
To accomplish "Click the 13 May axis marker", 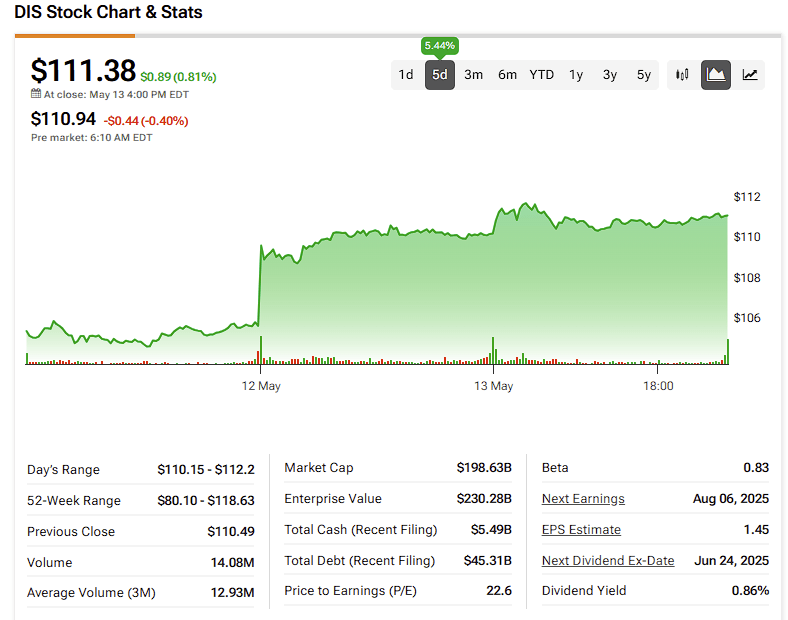I will [x=494, y=386].
